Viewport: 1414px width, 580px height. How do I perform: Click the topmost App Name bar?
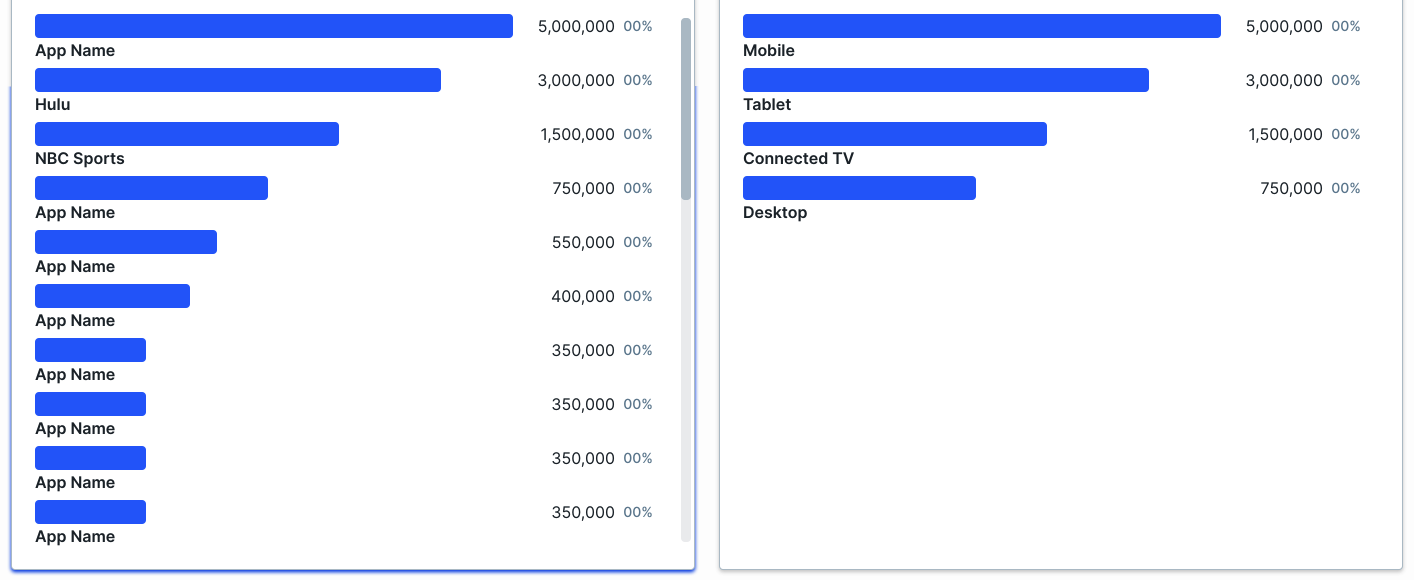pyautogui.click(x=273, y=25)
